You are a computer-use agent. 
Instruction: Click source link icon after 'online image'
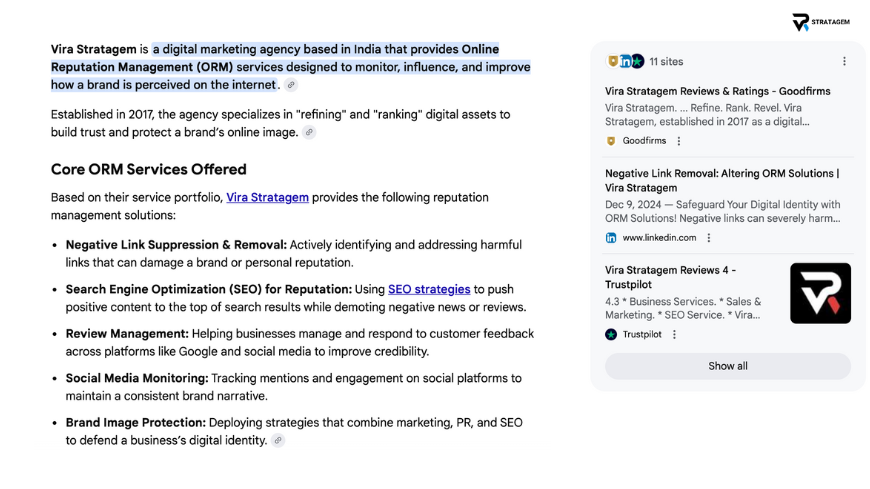(x=309, y=132)
